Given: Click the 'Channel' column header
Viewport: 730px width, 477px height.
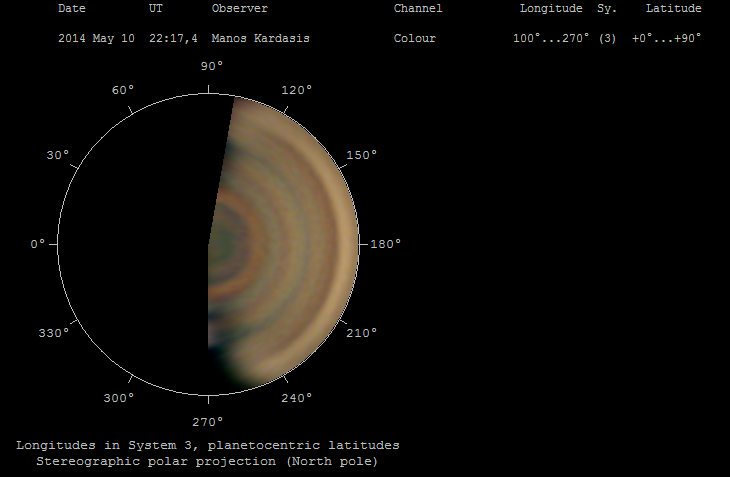Looking at the screenshot, I should (418, 8).
